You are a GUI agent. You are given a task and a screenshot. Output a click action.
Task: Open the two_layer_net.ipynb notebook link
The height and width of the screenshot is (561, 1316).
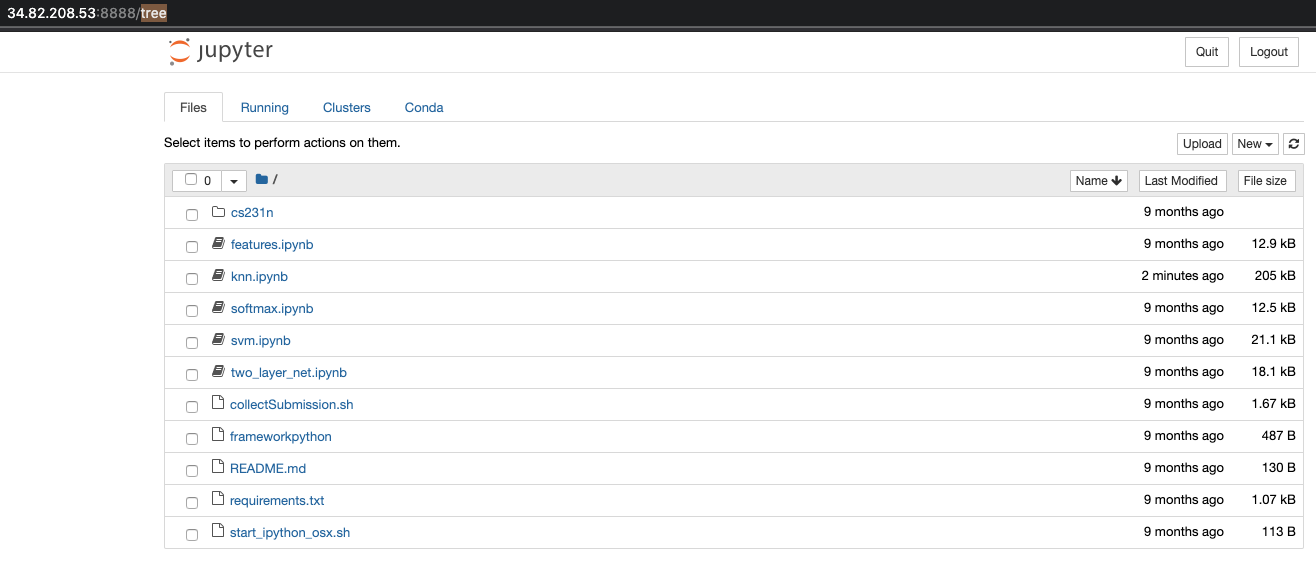tap(288, 372)
